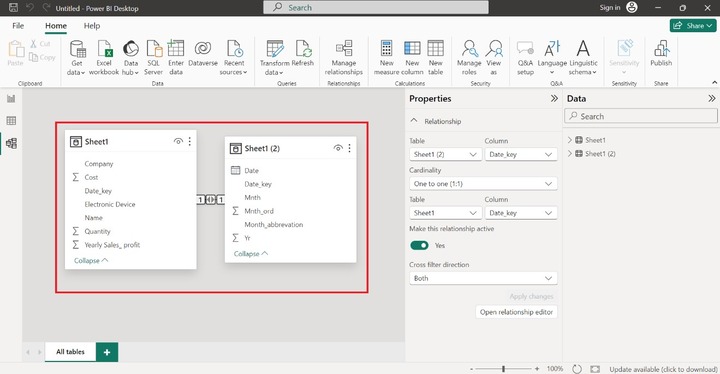Toggle Make this relationship active switch
Screen dimensions: 720x374
click(419, 245)
